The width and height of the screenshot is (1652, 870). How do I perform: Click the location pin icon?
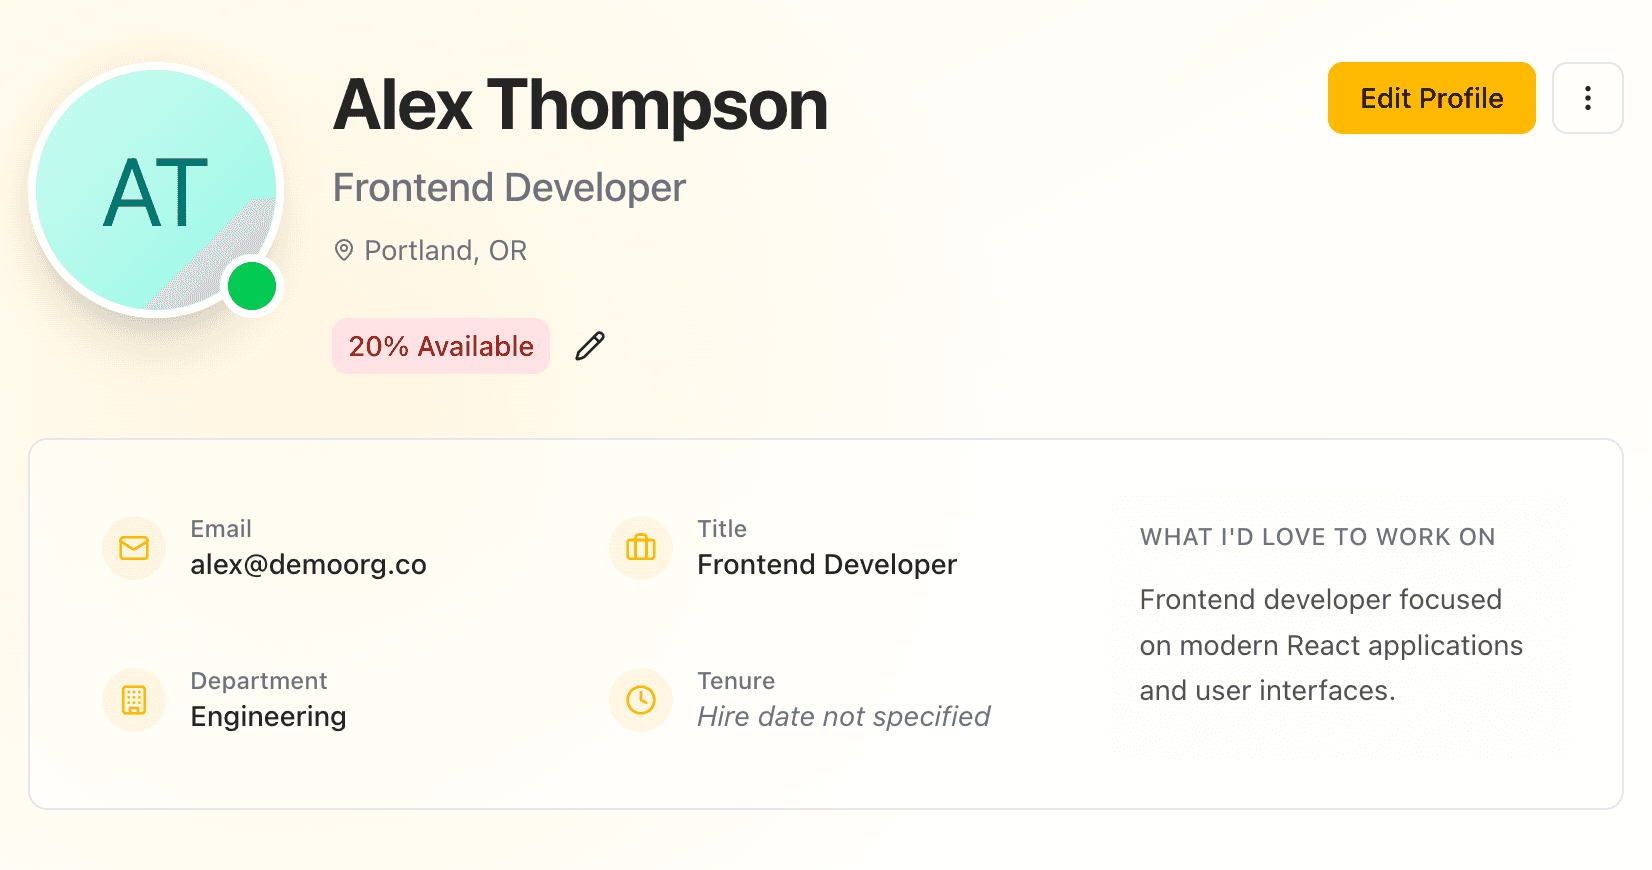click(344, 250)
